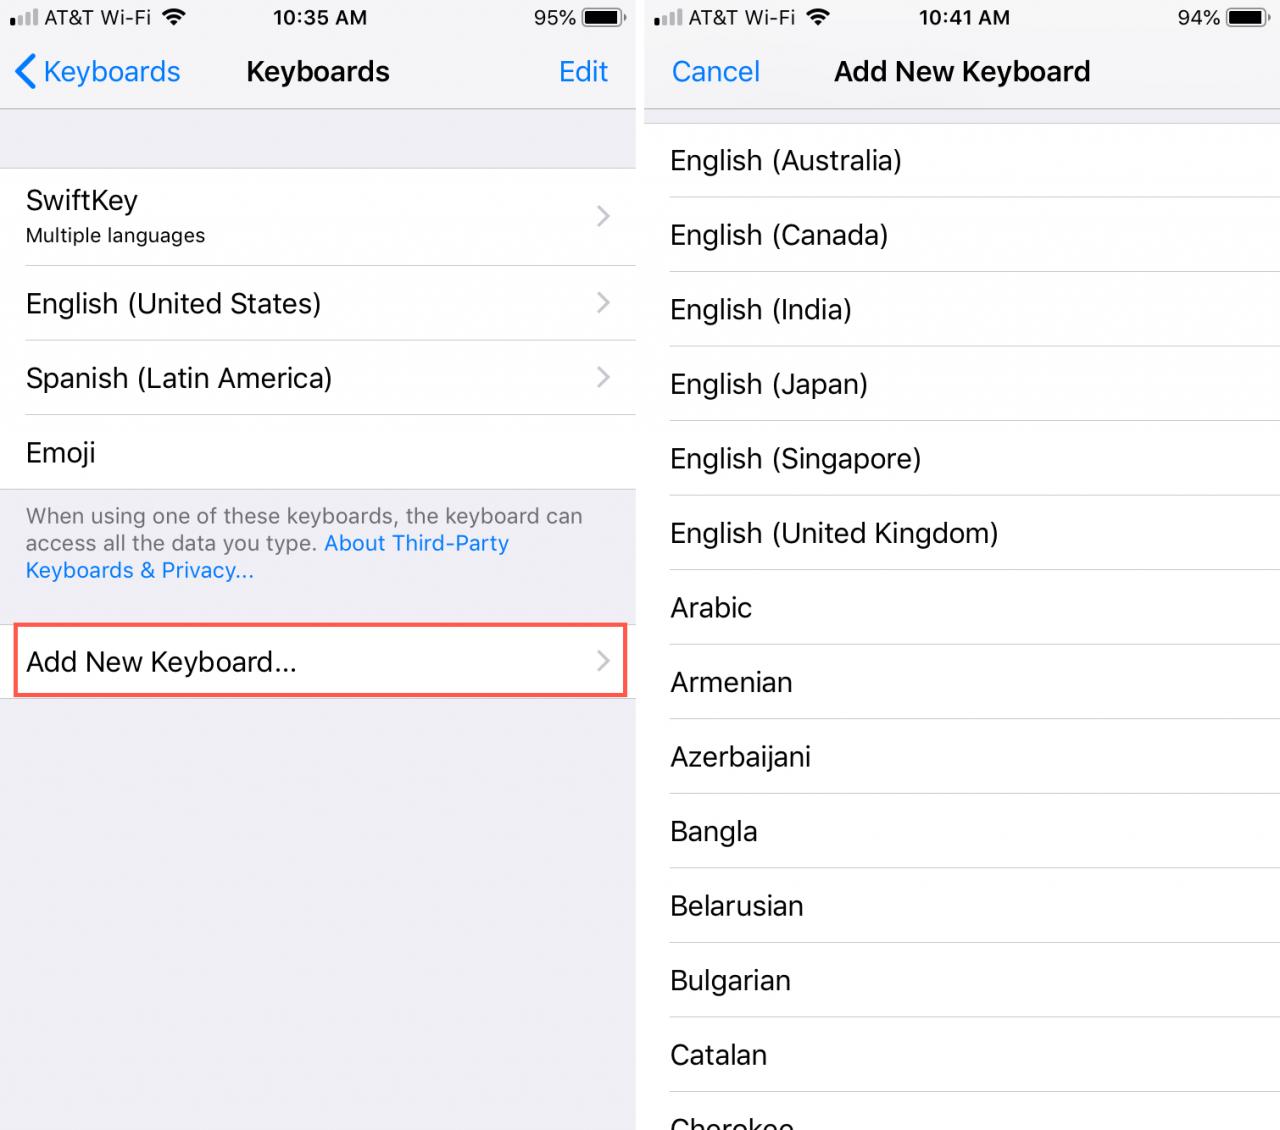Pick the Arabic keyboard
The height and width of the screenshot is (1130, 1280).
711,608
